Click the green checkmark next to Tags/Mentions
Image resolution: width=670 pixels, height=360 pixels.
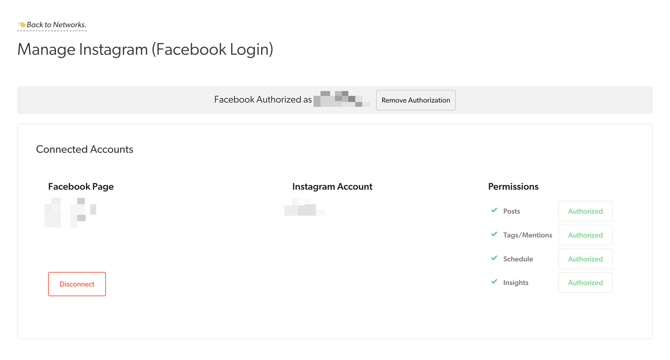coord(494,234)
